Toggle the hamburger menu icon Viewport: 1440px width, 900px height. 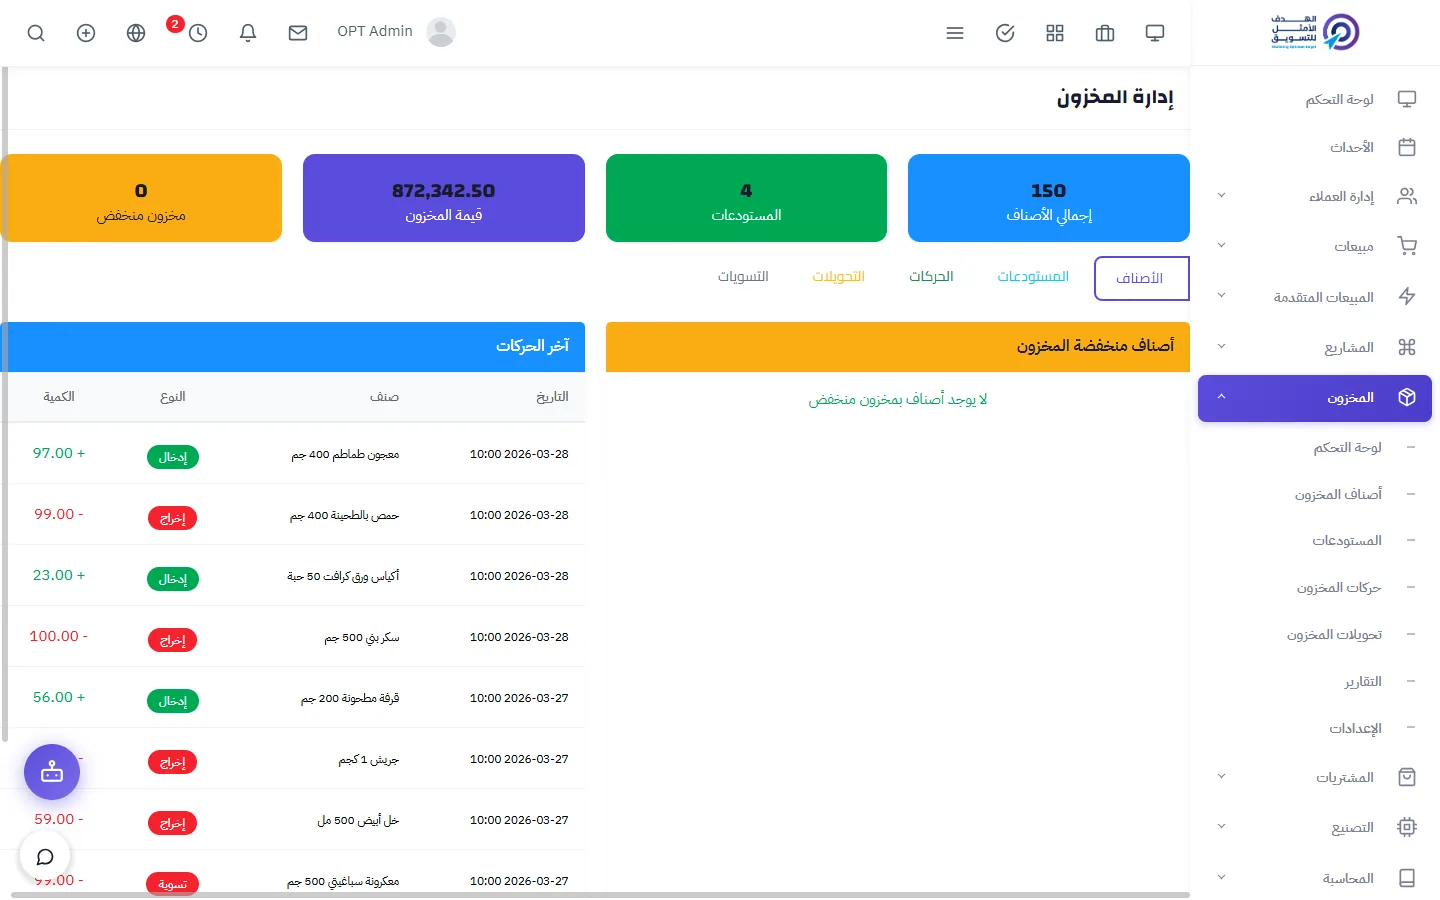pyautogui.click(x=955, y=33)
